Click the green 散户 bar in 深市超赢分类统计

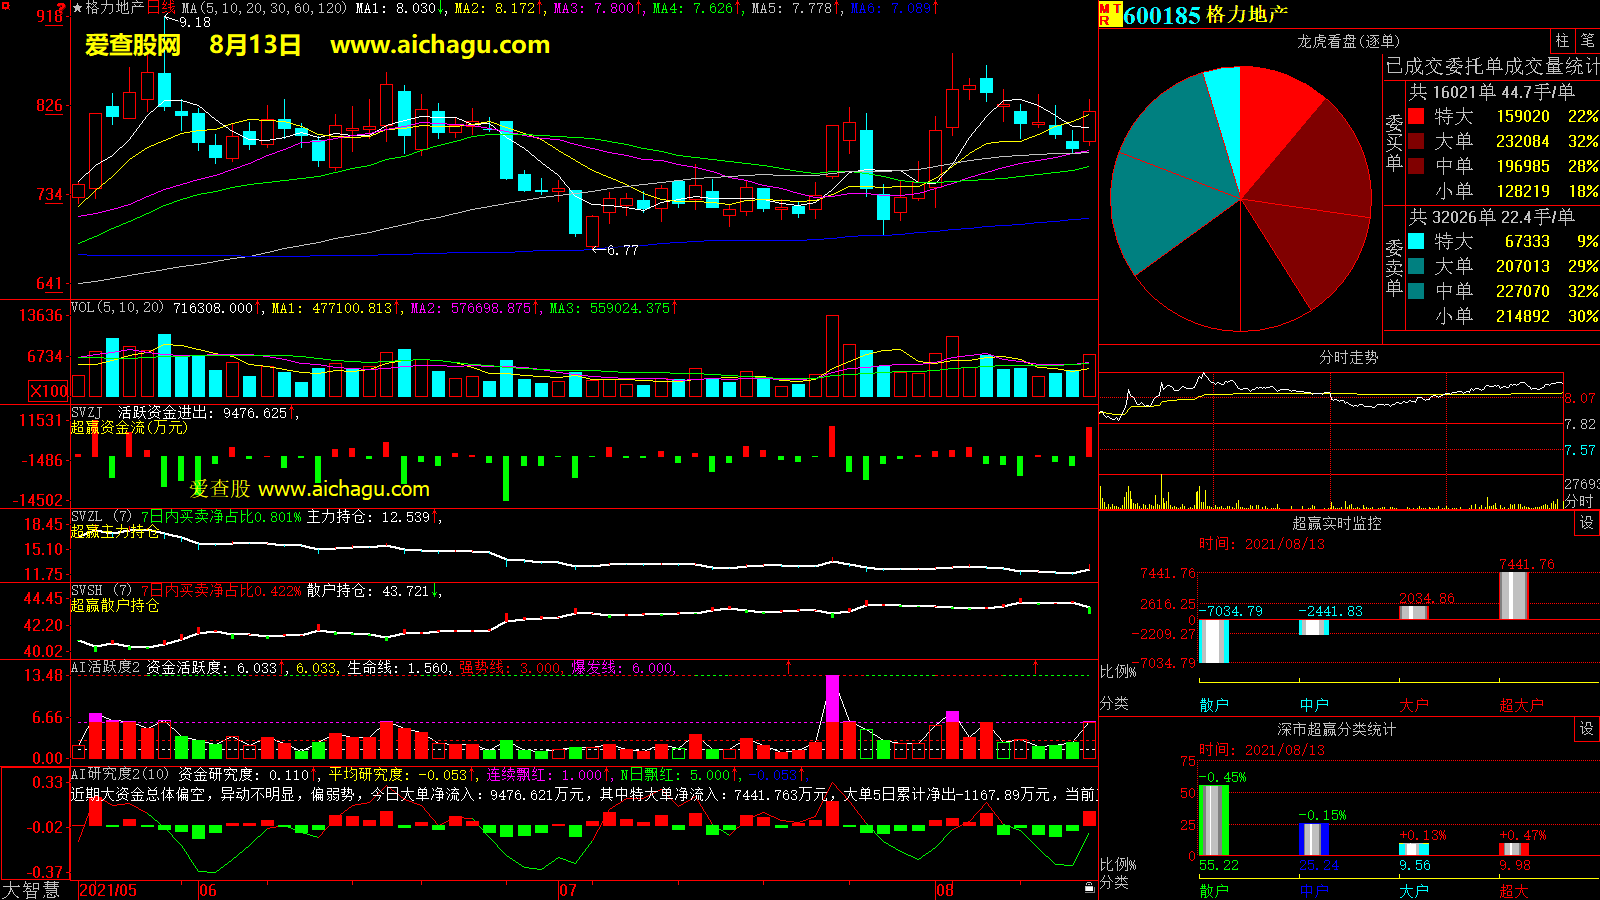[x=1213, y=820]
